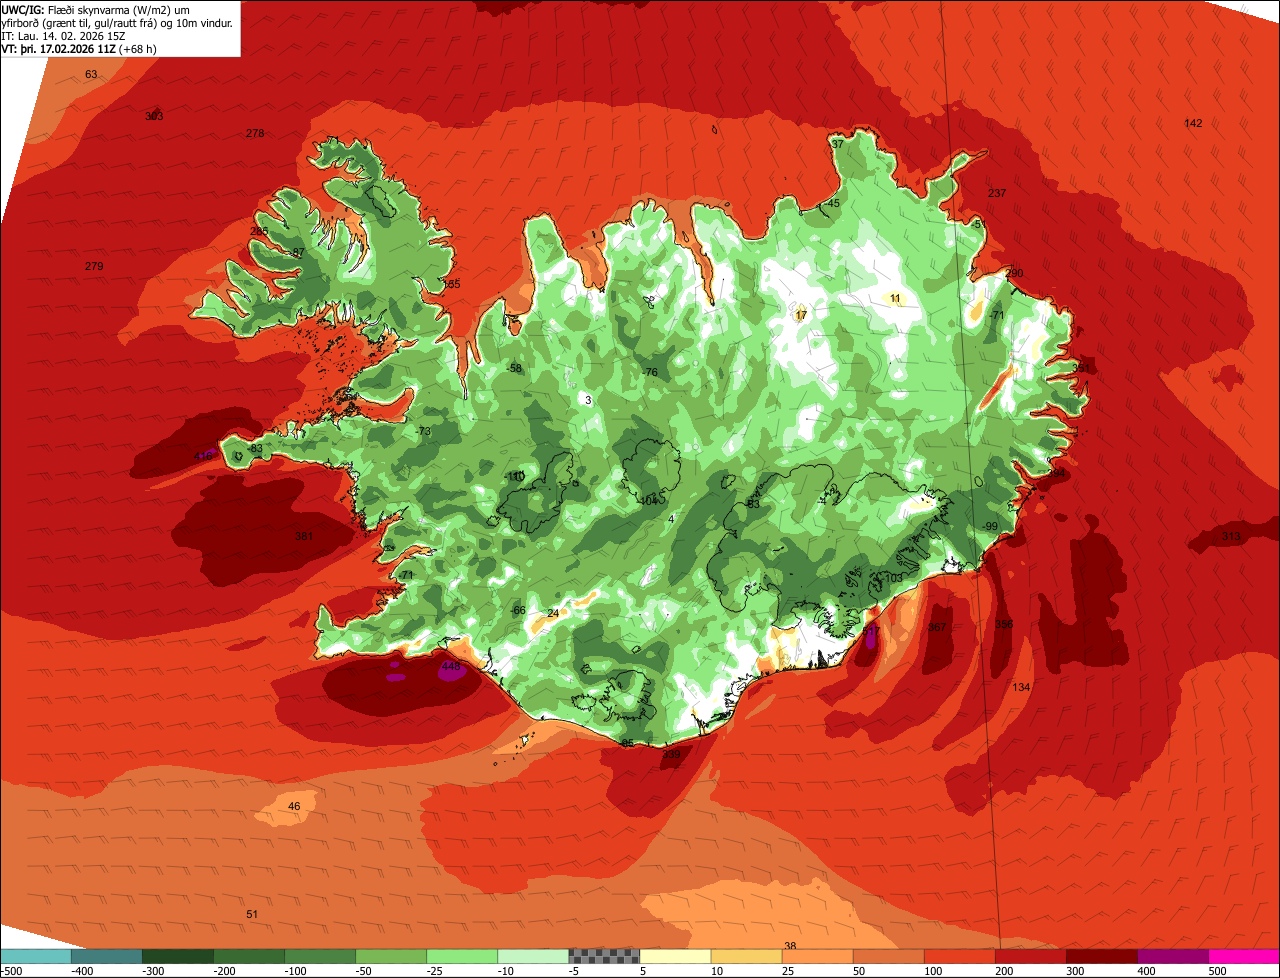Viewport: 1280px width, 978px height.
Task: Click the 237 value off the northeast coast
Action: (997, 193)
